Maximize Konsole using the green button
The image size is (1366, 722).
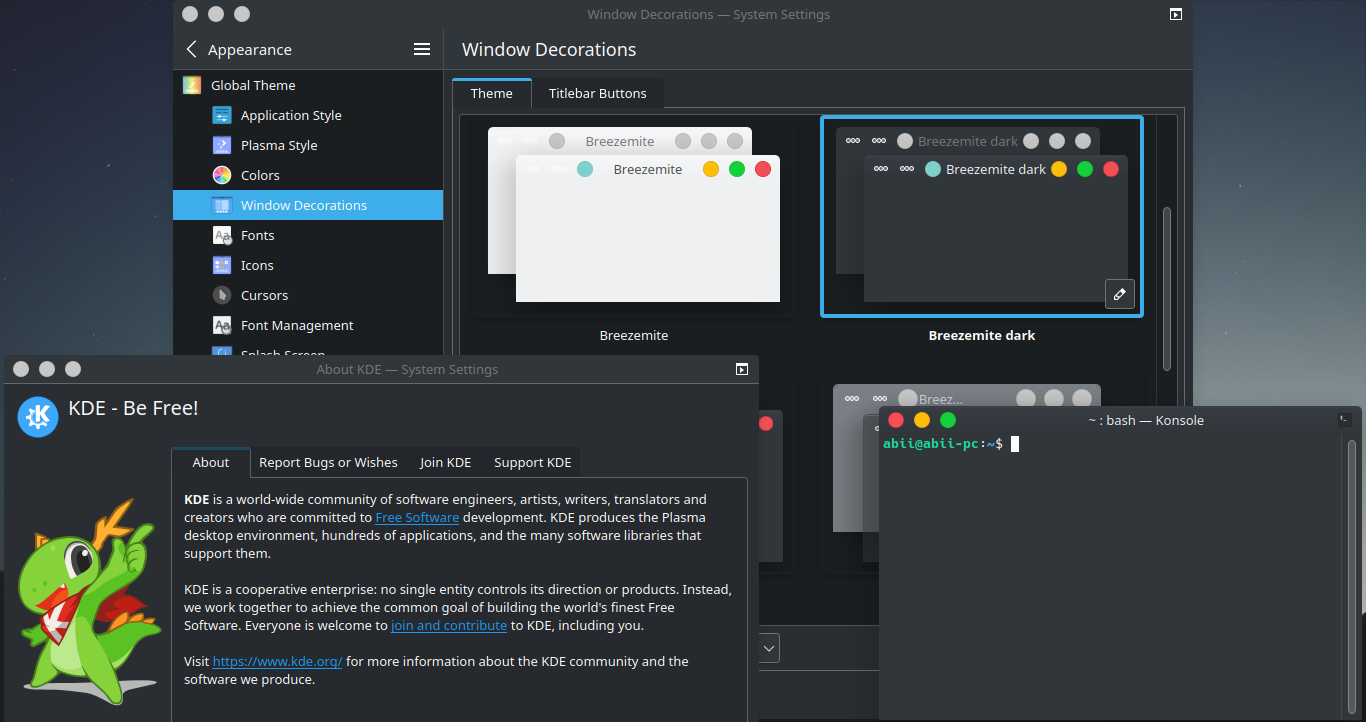click(948, 420)
